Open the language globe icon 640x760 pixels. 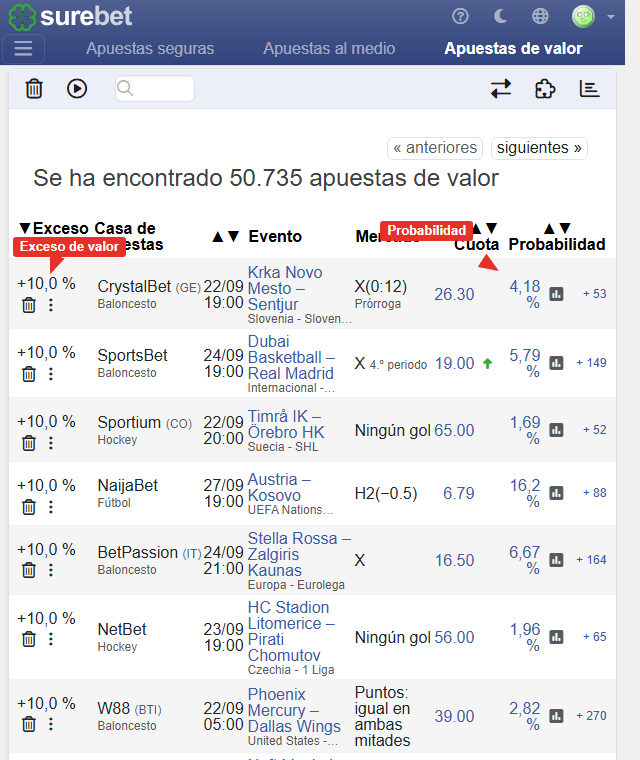pos(540,16)
